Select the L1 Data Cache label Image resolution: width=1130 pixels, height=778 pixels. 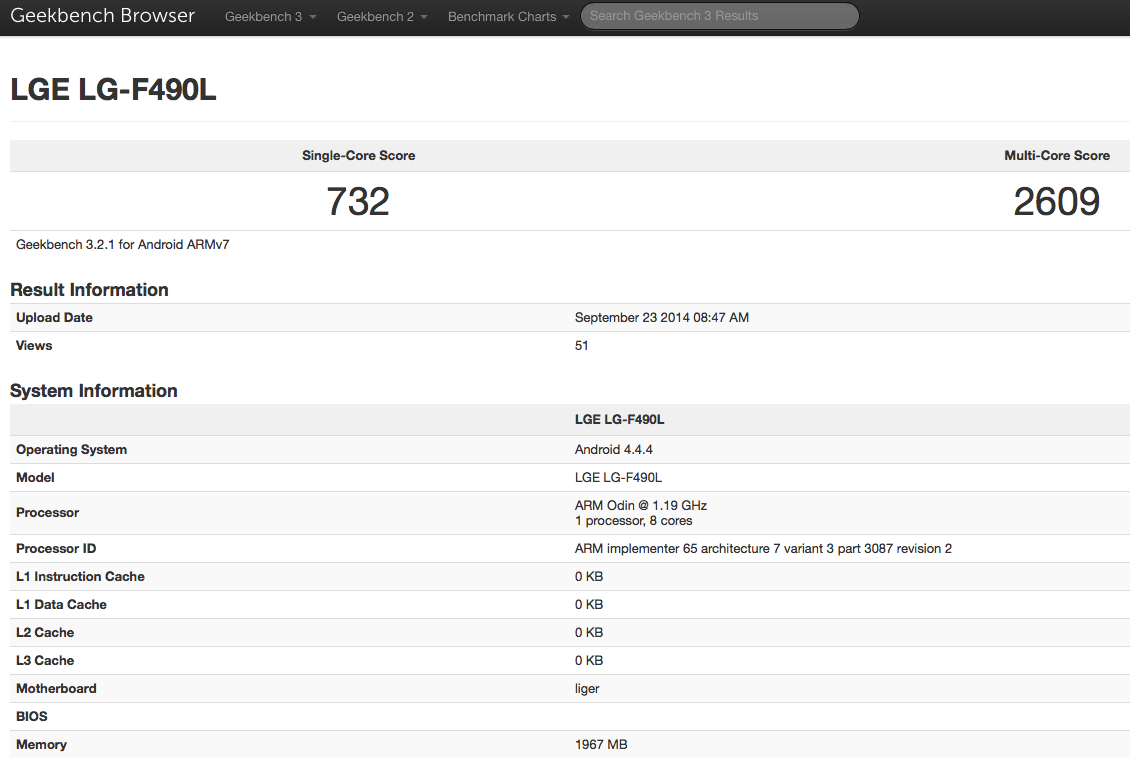(61, 605)
